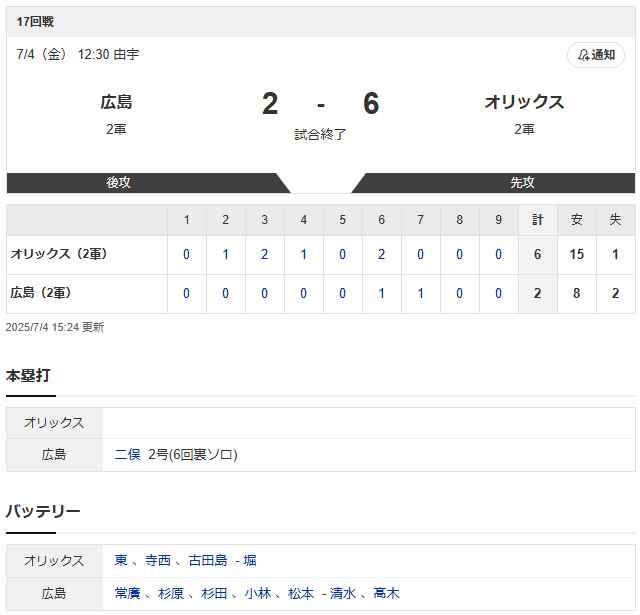Open Orix pitcher 古田島 link
The image size is (640, 615).
click(x=208, y=560)
